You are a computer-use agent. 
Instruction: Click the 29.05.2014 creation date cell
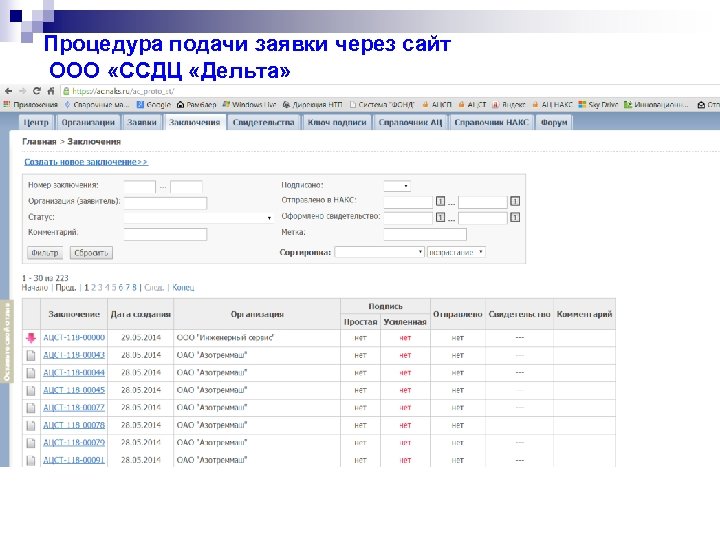click(x=141, y=338)
